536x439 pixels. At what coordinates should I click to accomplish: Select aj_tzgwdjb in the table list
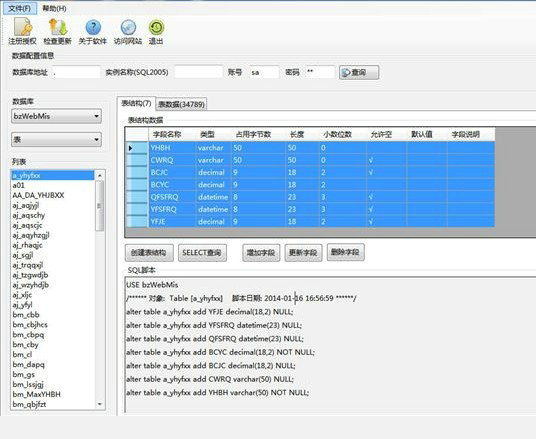pos(53,275)
